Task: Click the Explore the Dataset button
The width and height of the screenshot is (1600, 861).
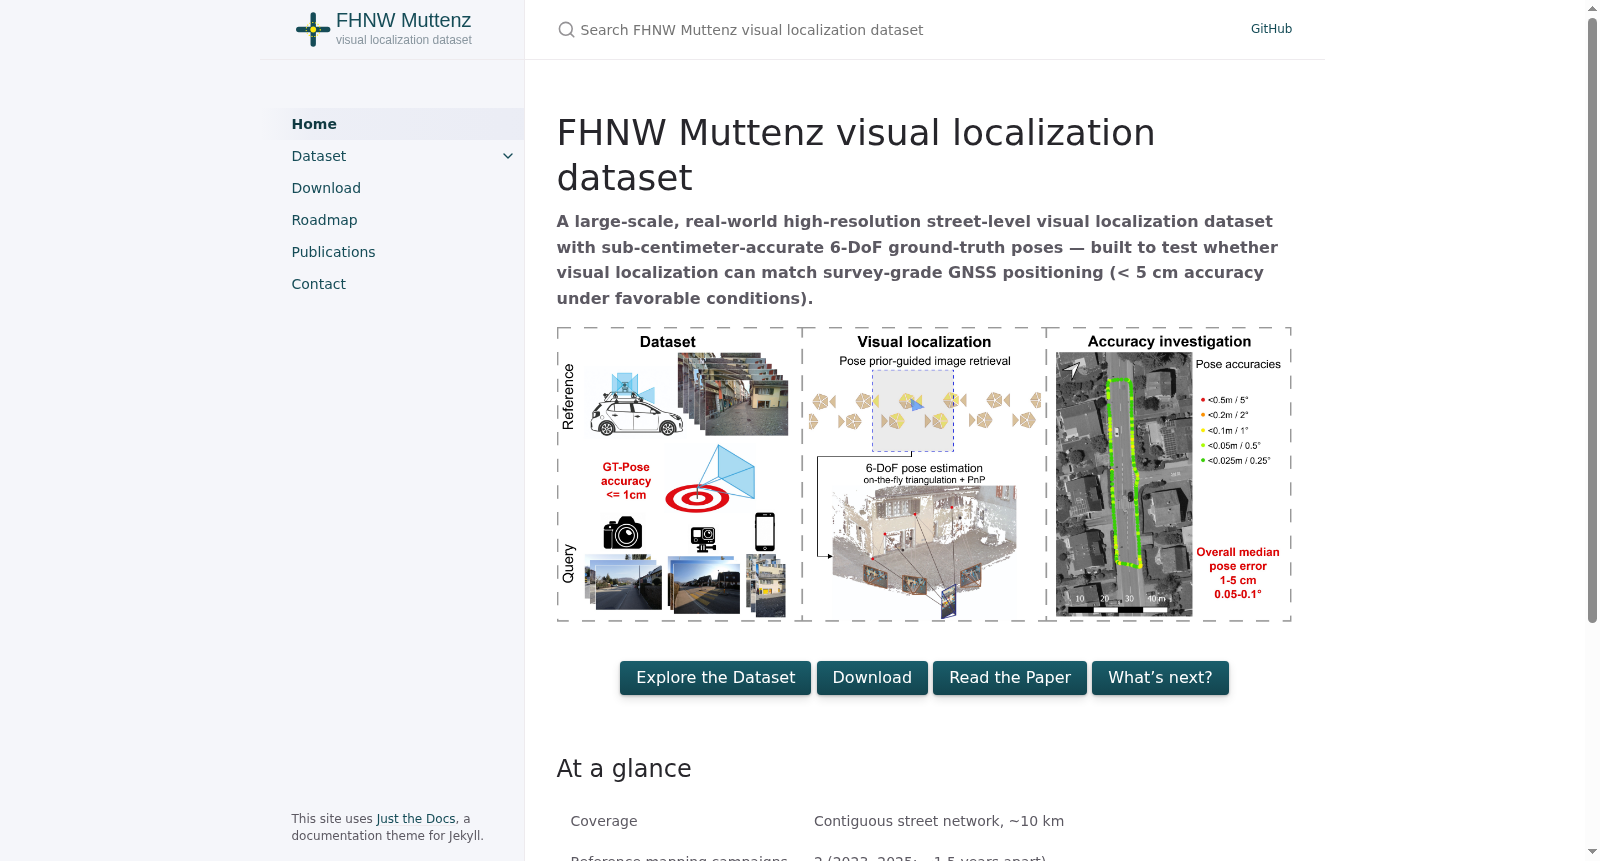Action: pyautogui.click(x=715, y=678)
